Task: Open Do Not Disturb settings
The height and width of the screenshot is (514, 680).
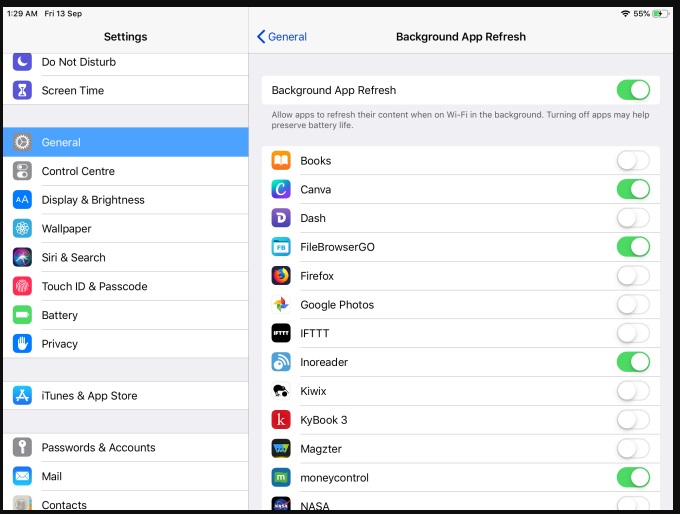Action: tap(126, 63)
